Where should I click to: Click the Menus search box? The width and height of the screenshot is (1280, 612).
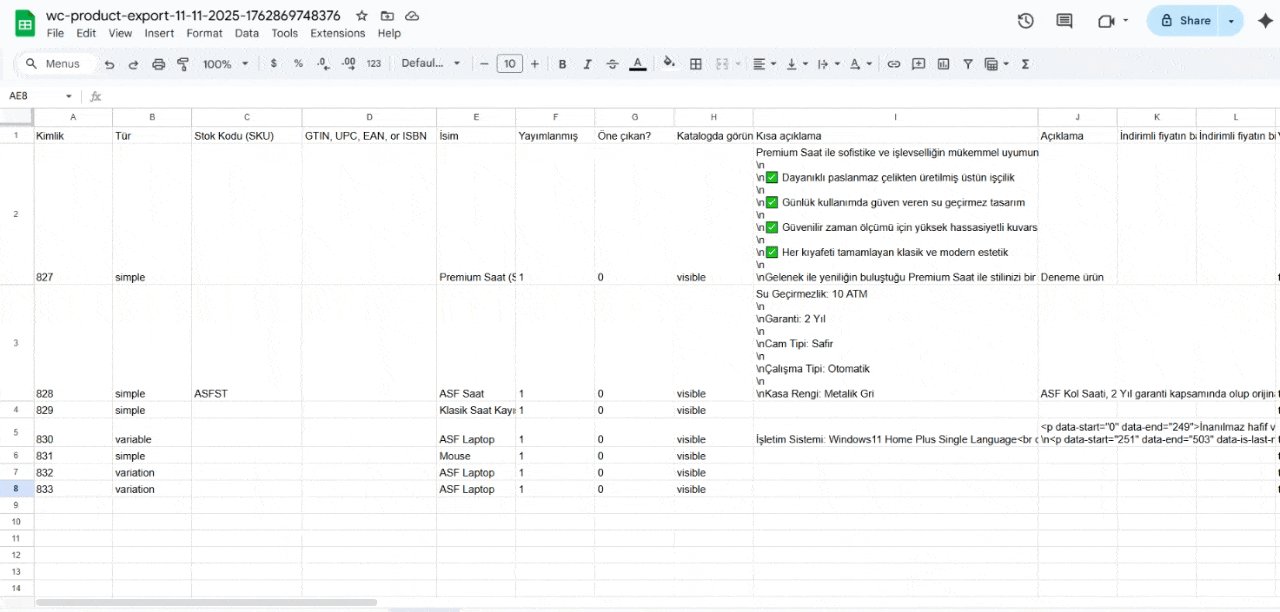[56, 64]
